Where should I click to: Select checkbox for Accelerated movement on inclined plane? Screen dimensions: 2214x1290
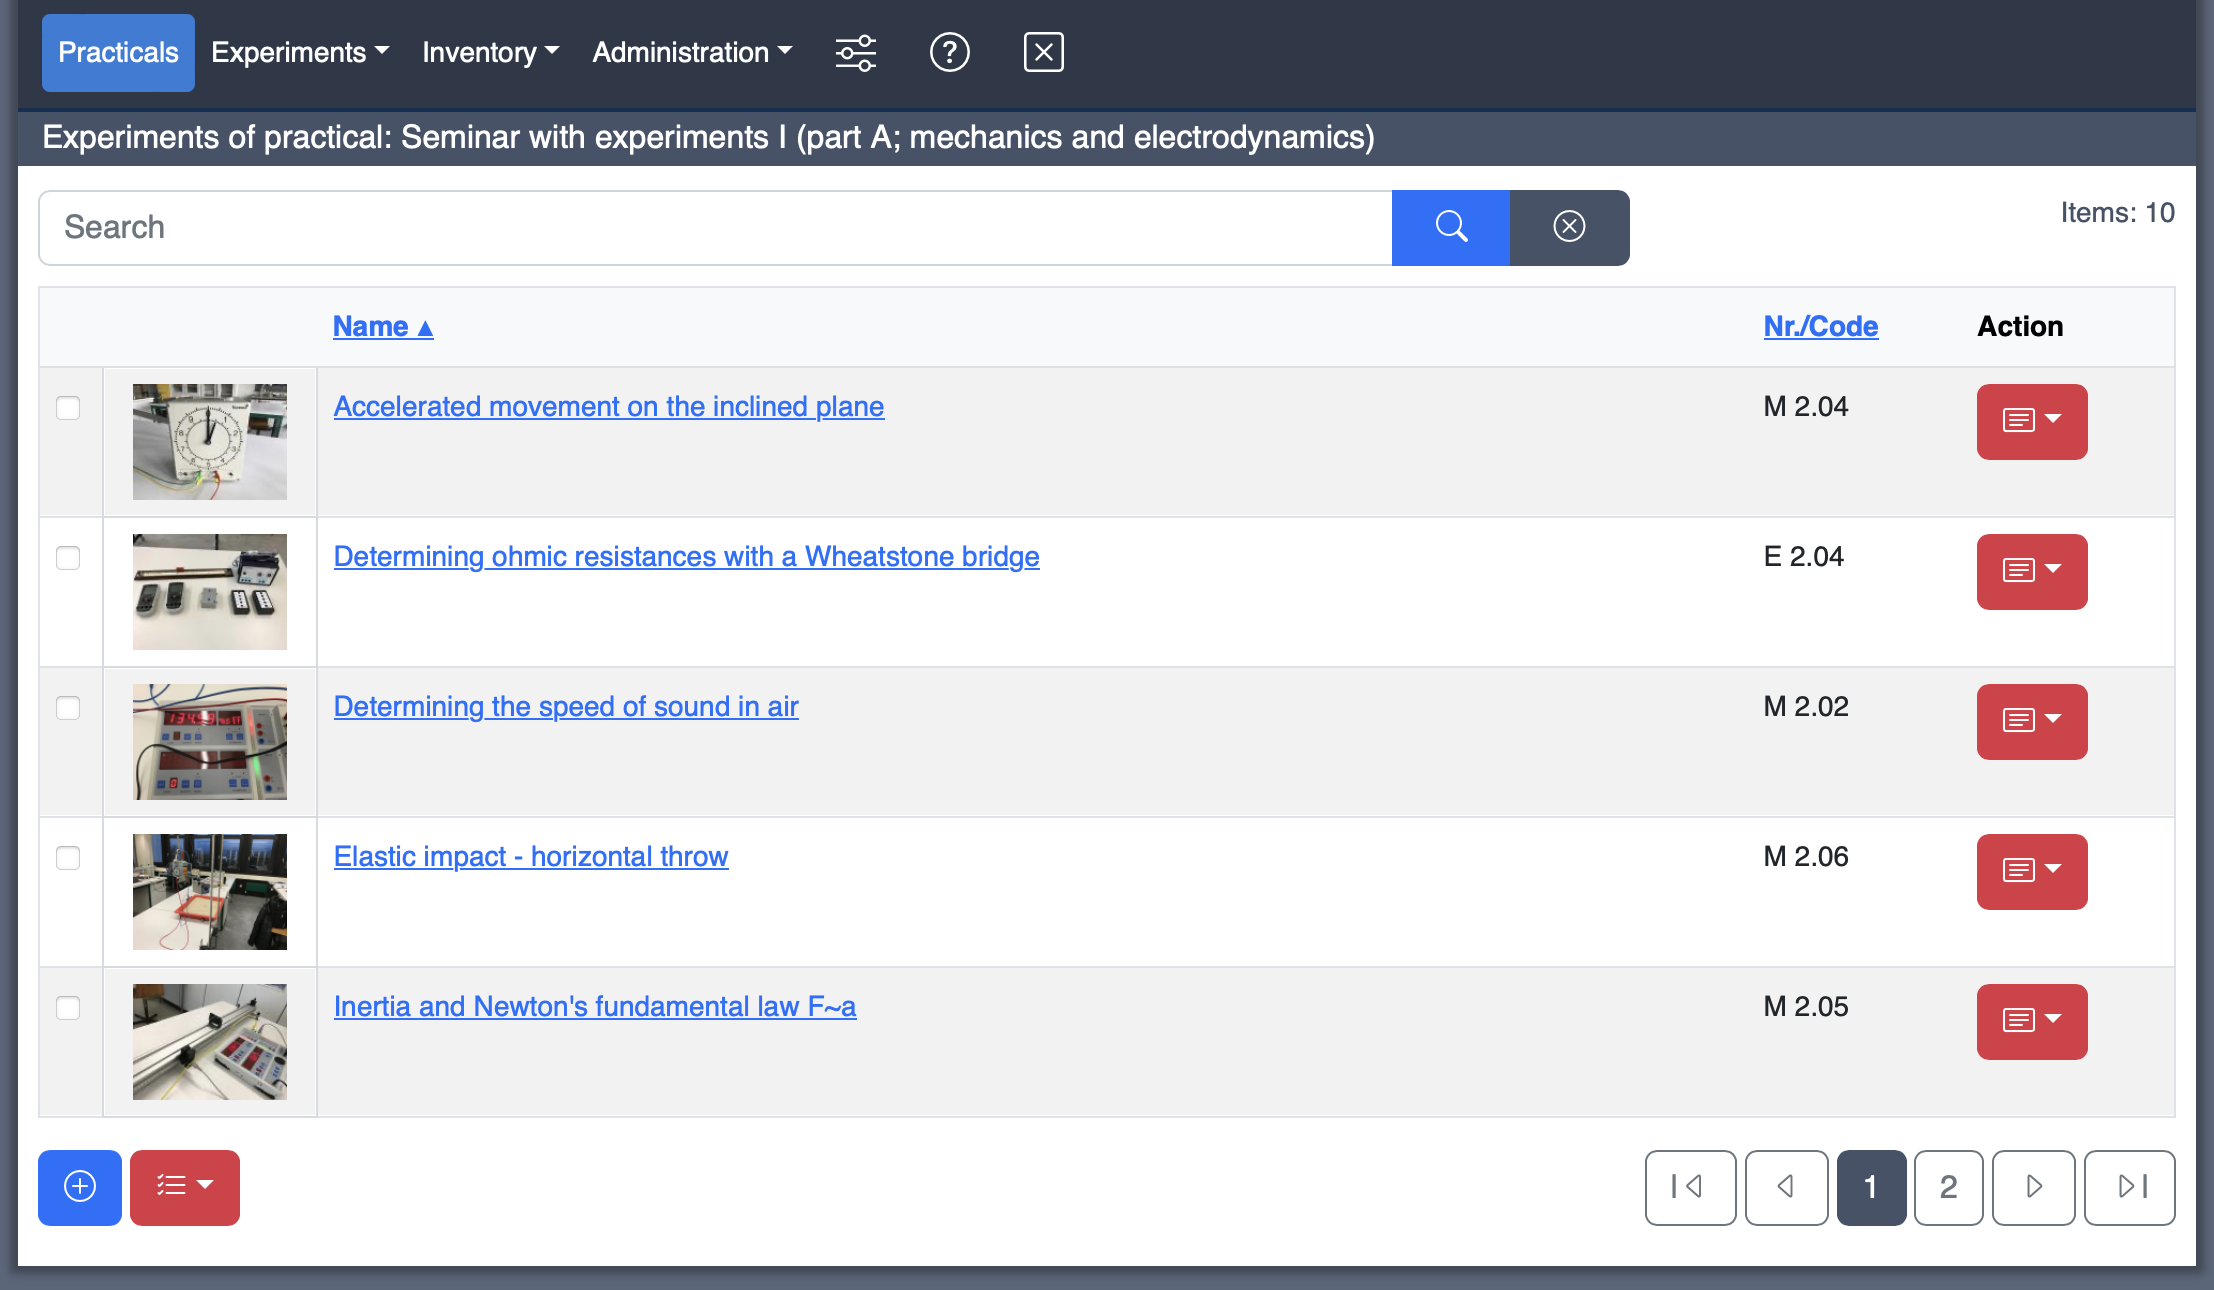[68, 408]
